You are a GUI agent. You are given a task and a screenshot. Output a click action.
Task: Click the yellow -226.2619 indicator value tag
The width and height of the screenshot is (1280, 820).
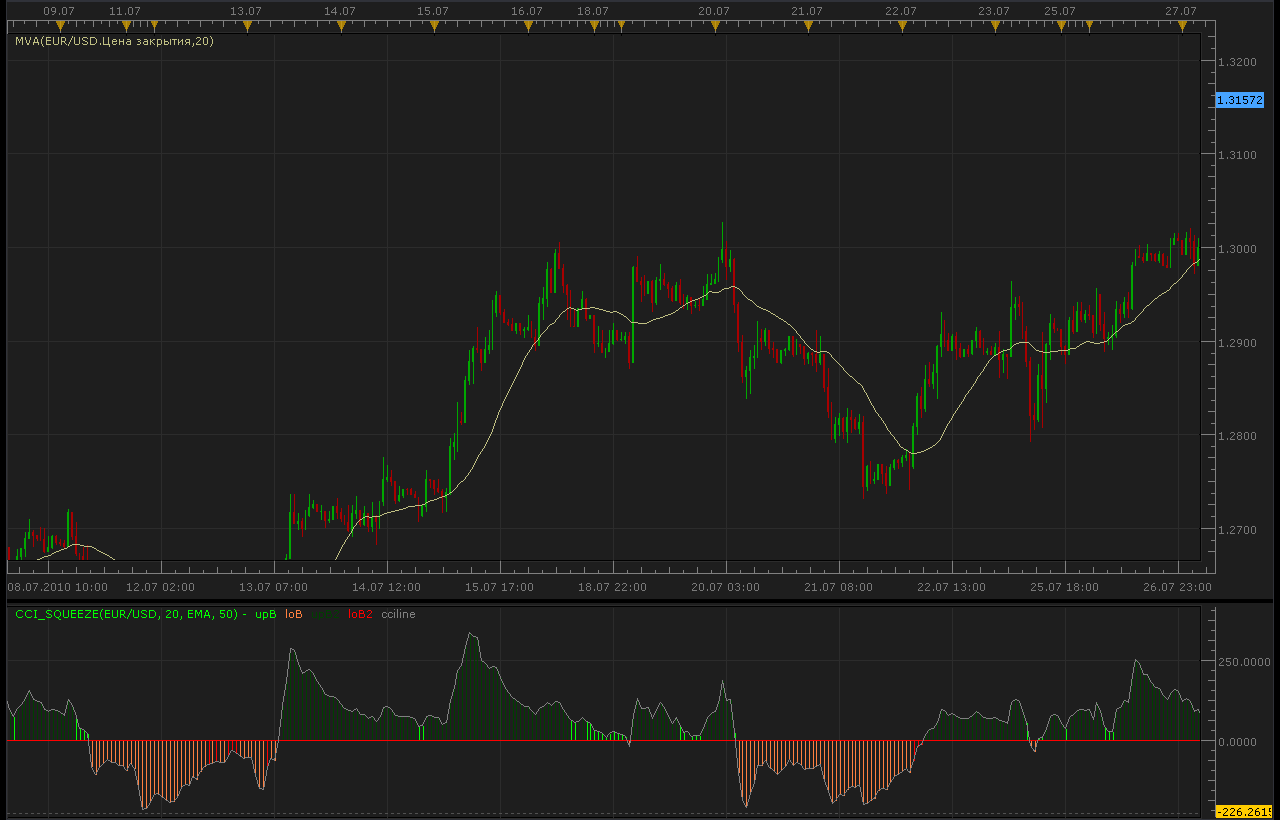tap(1243, 811)
